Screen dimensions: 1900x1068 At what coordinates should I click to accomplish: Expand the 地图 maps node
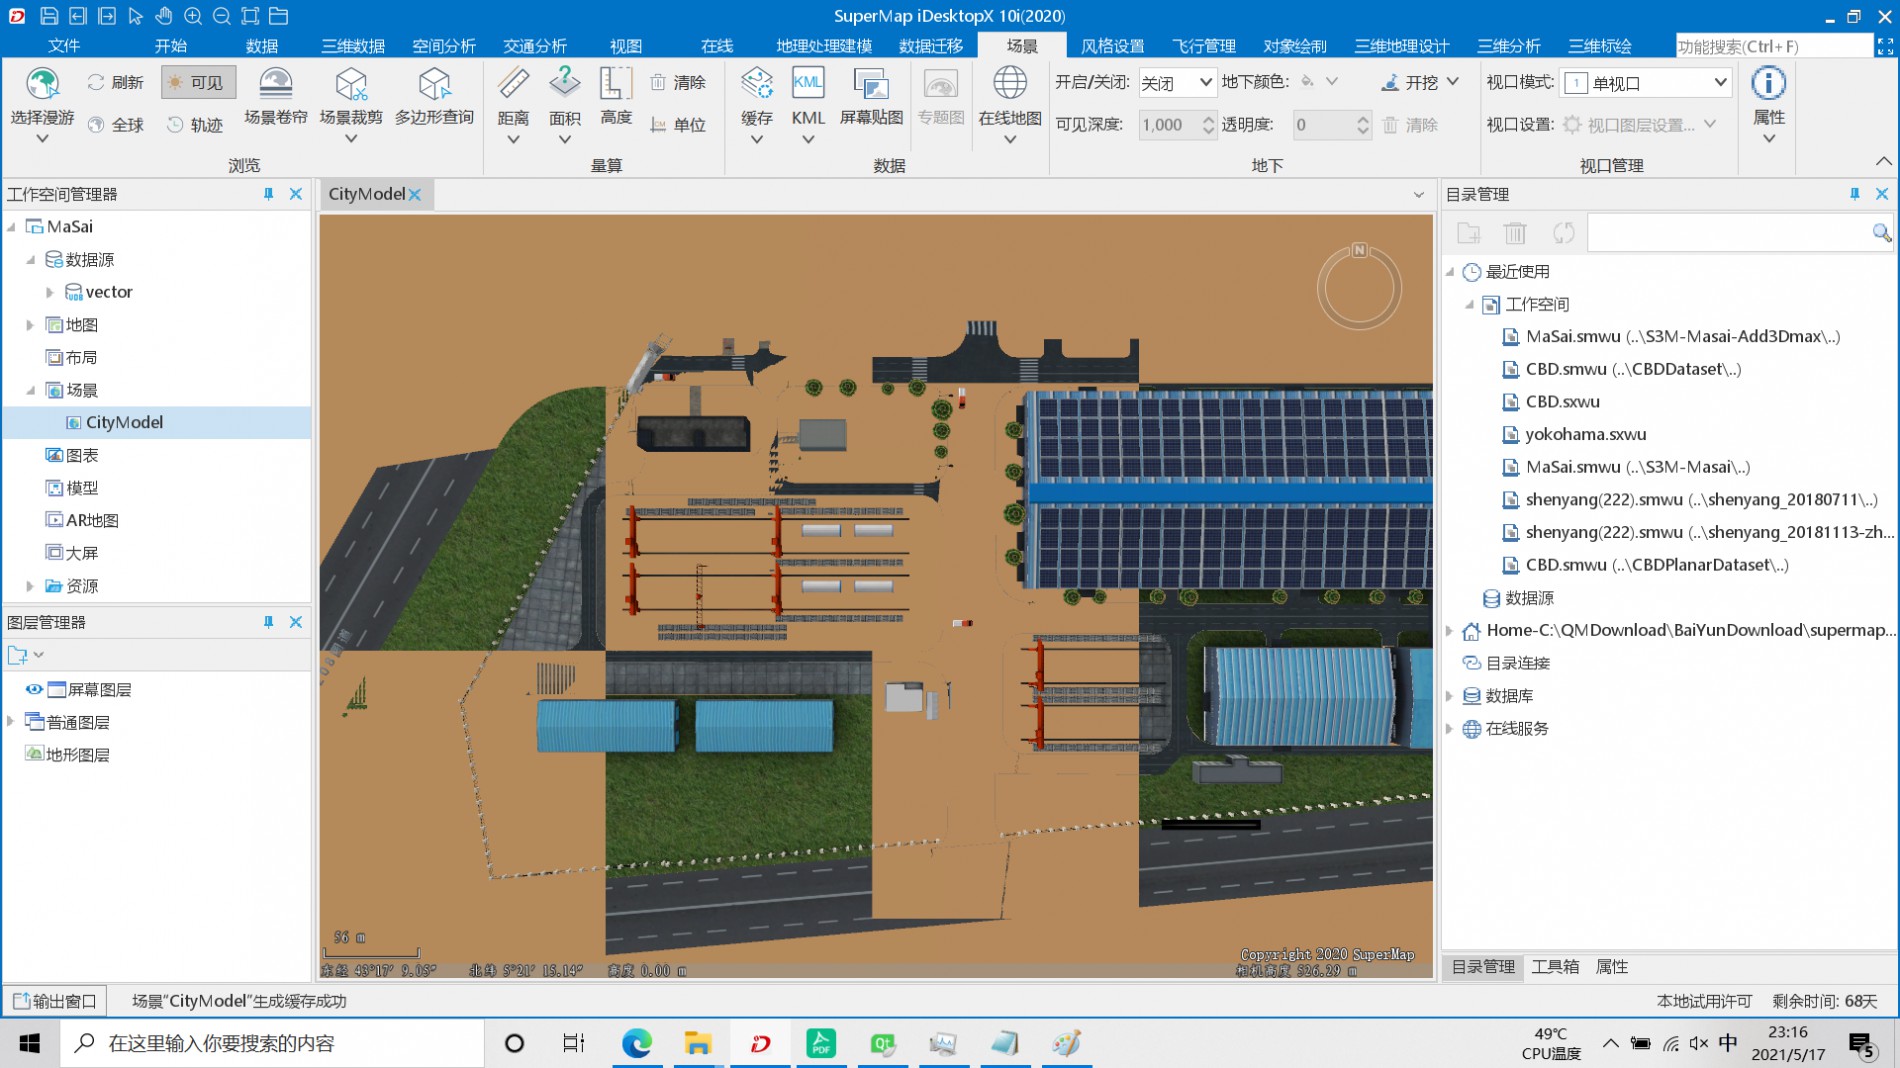pyautogui.click(x=30, y=325)
